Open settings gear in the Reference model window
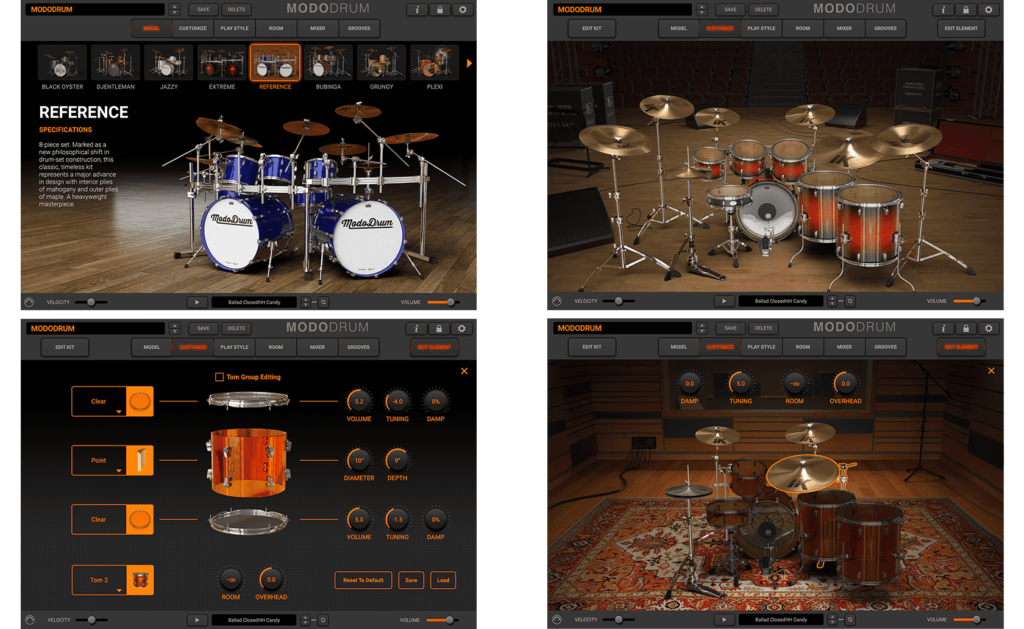The width and height of the screenshot is (1024, 629). pyautogui.click(x=462, y=10)
